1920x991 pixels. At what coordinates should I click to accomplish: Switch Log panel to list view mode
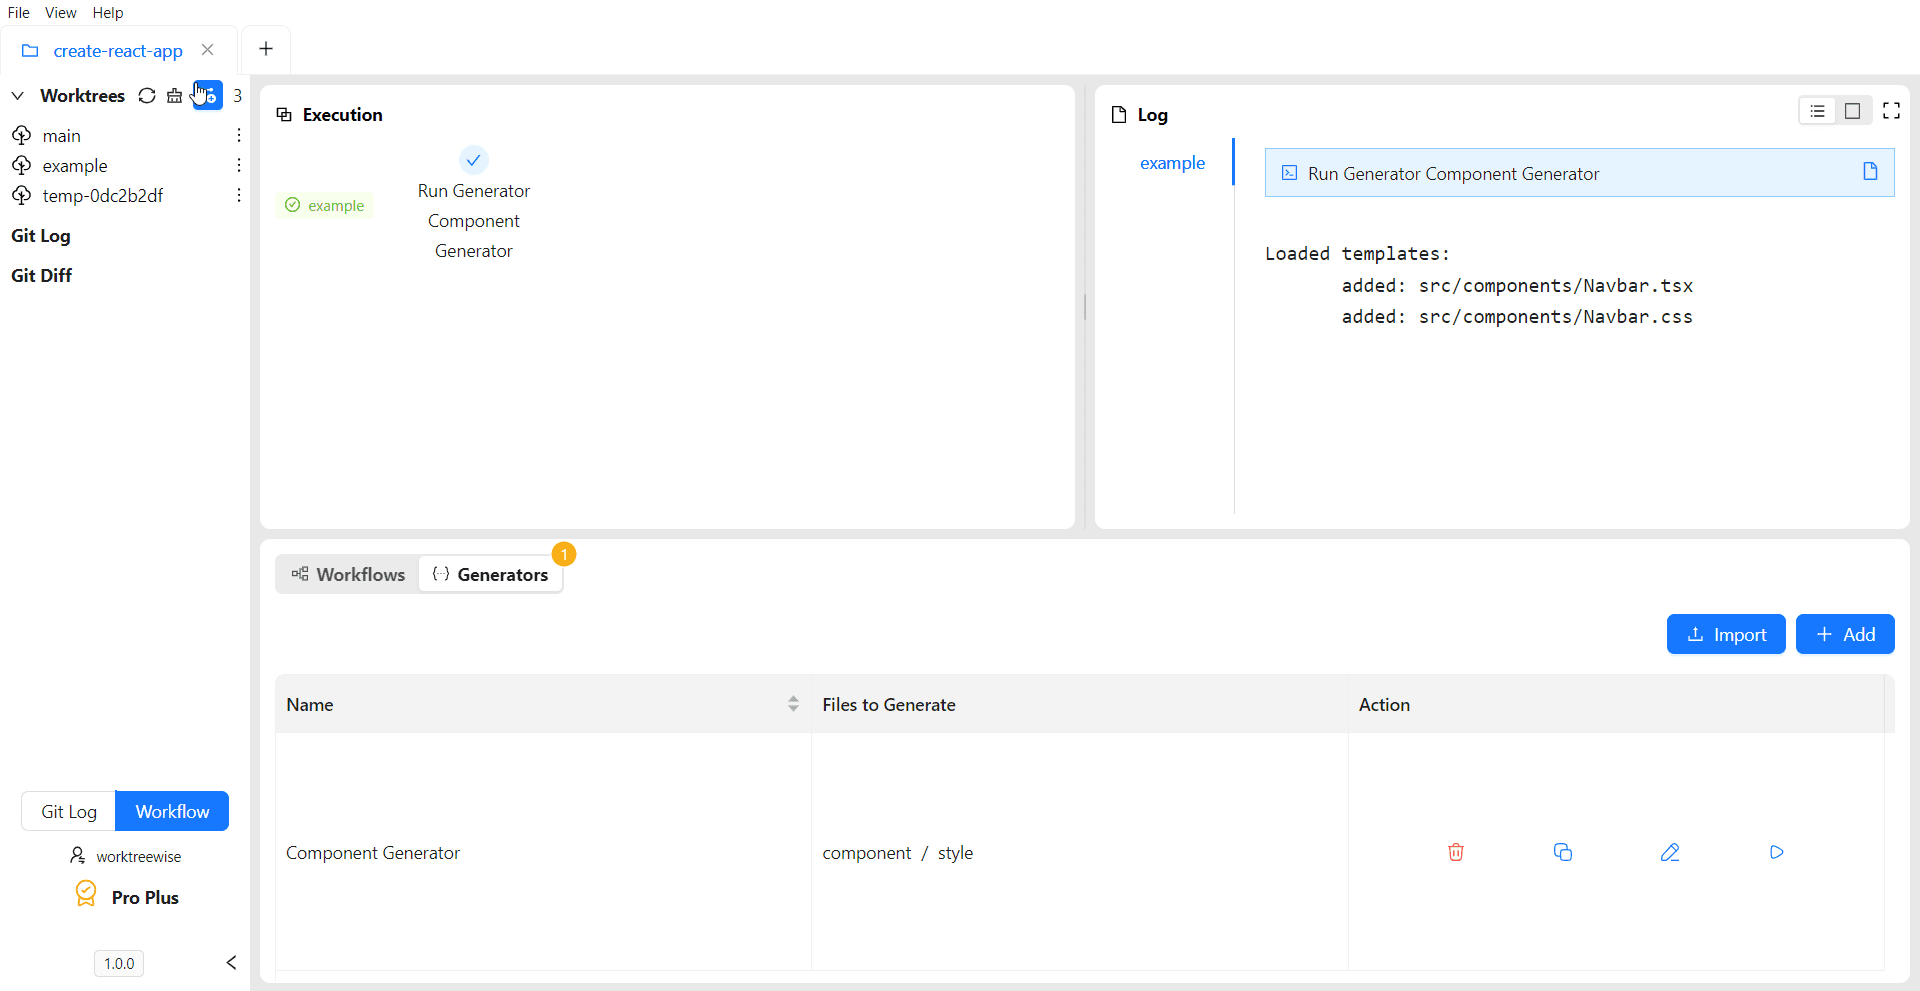pyautogui.click(x=1817, y=110)
